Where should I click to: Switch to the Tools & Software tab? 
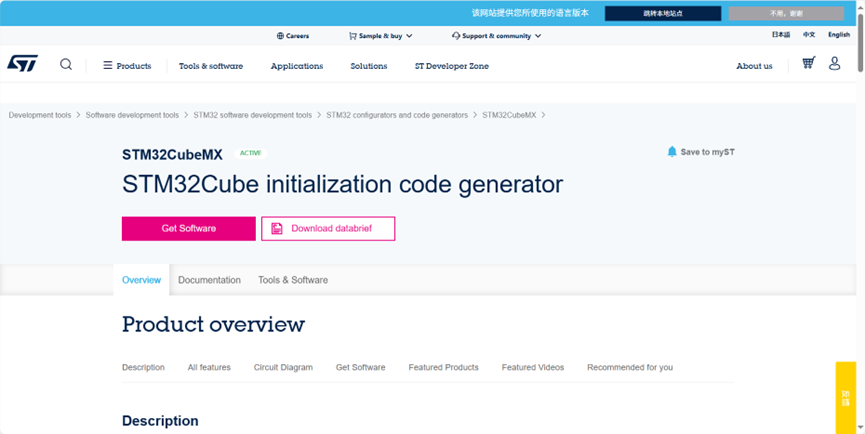[293, 280]
